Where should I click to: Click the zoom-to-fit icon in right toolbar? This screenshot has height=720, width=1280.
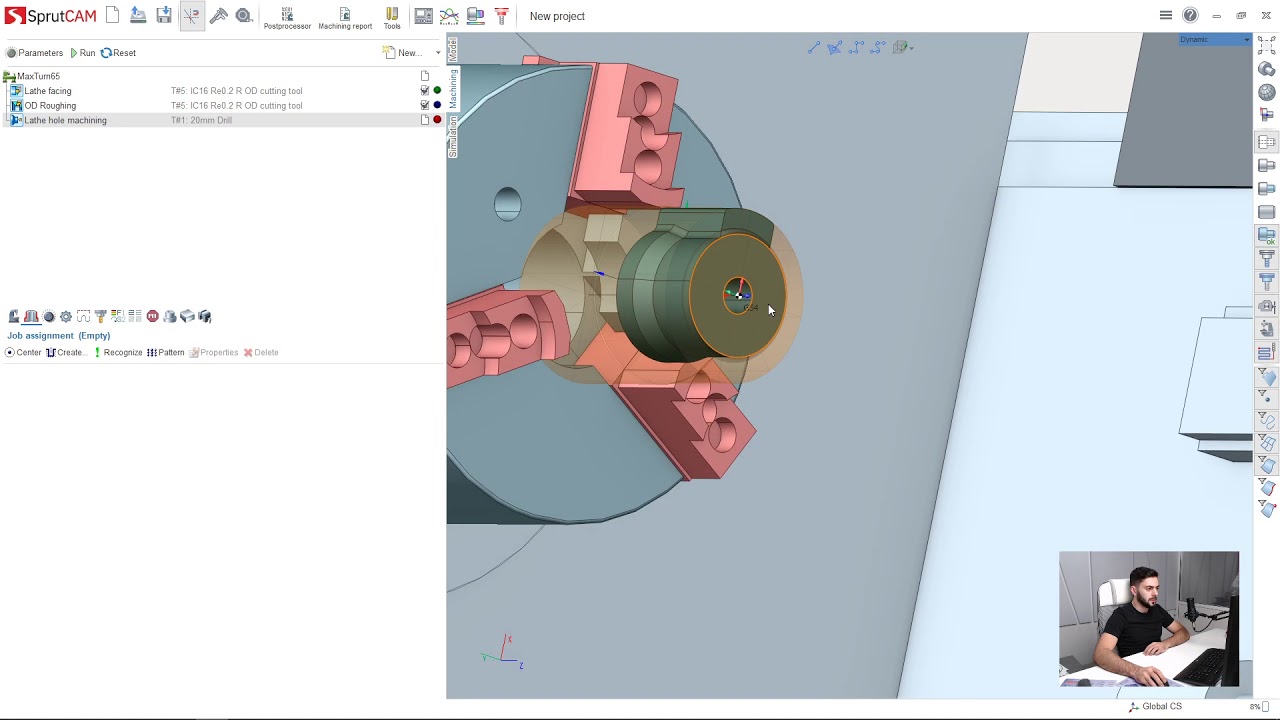click(x=1266, y=45)
